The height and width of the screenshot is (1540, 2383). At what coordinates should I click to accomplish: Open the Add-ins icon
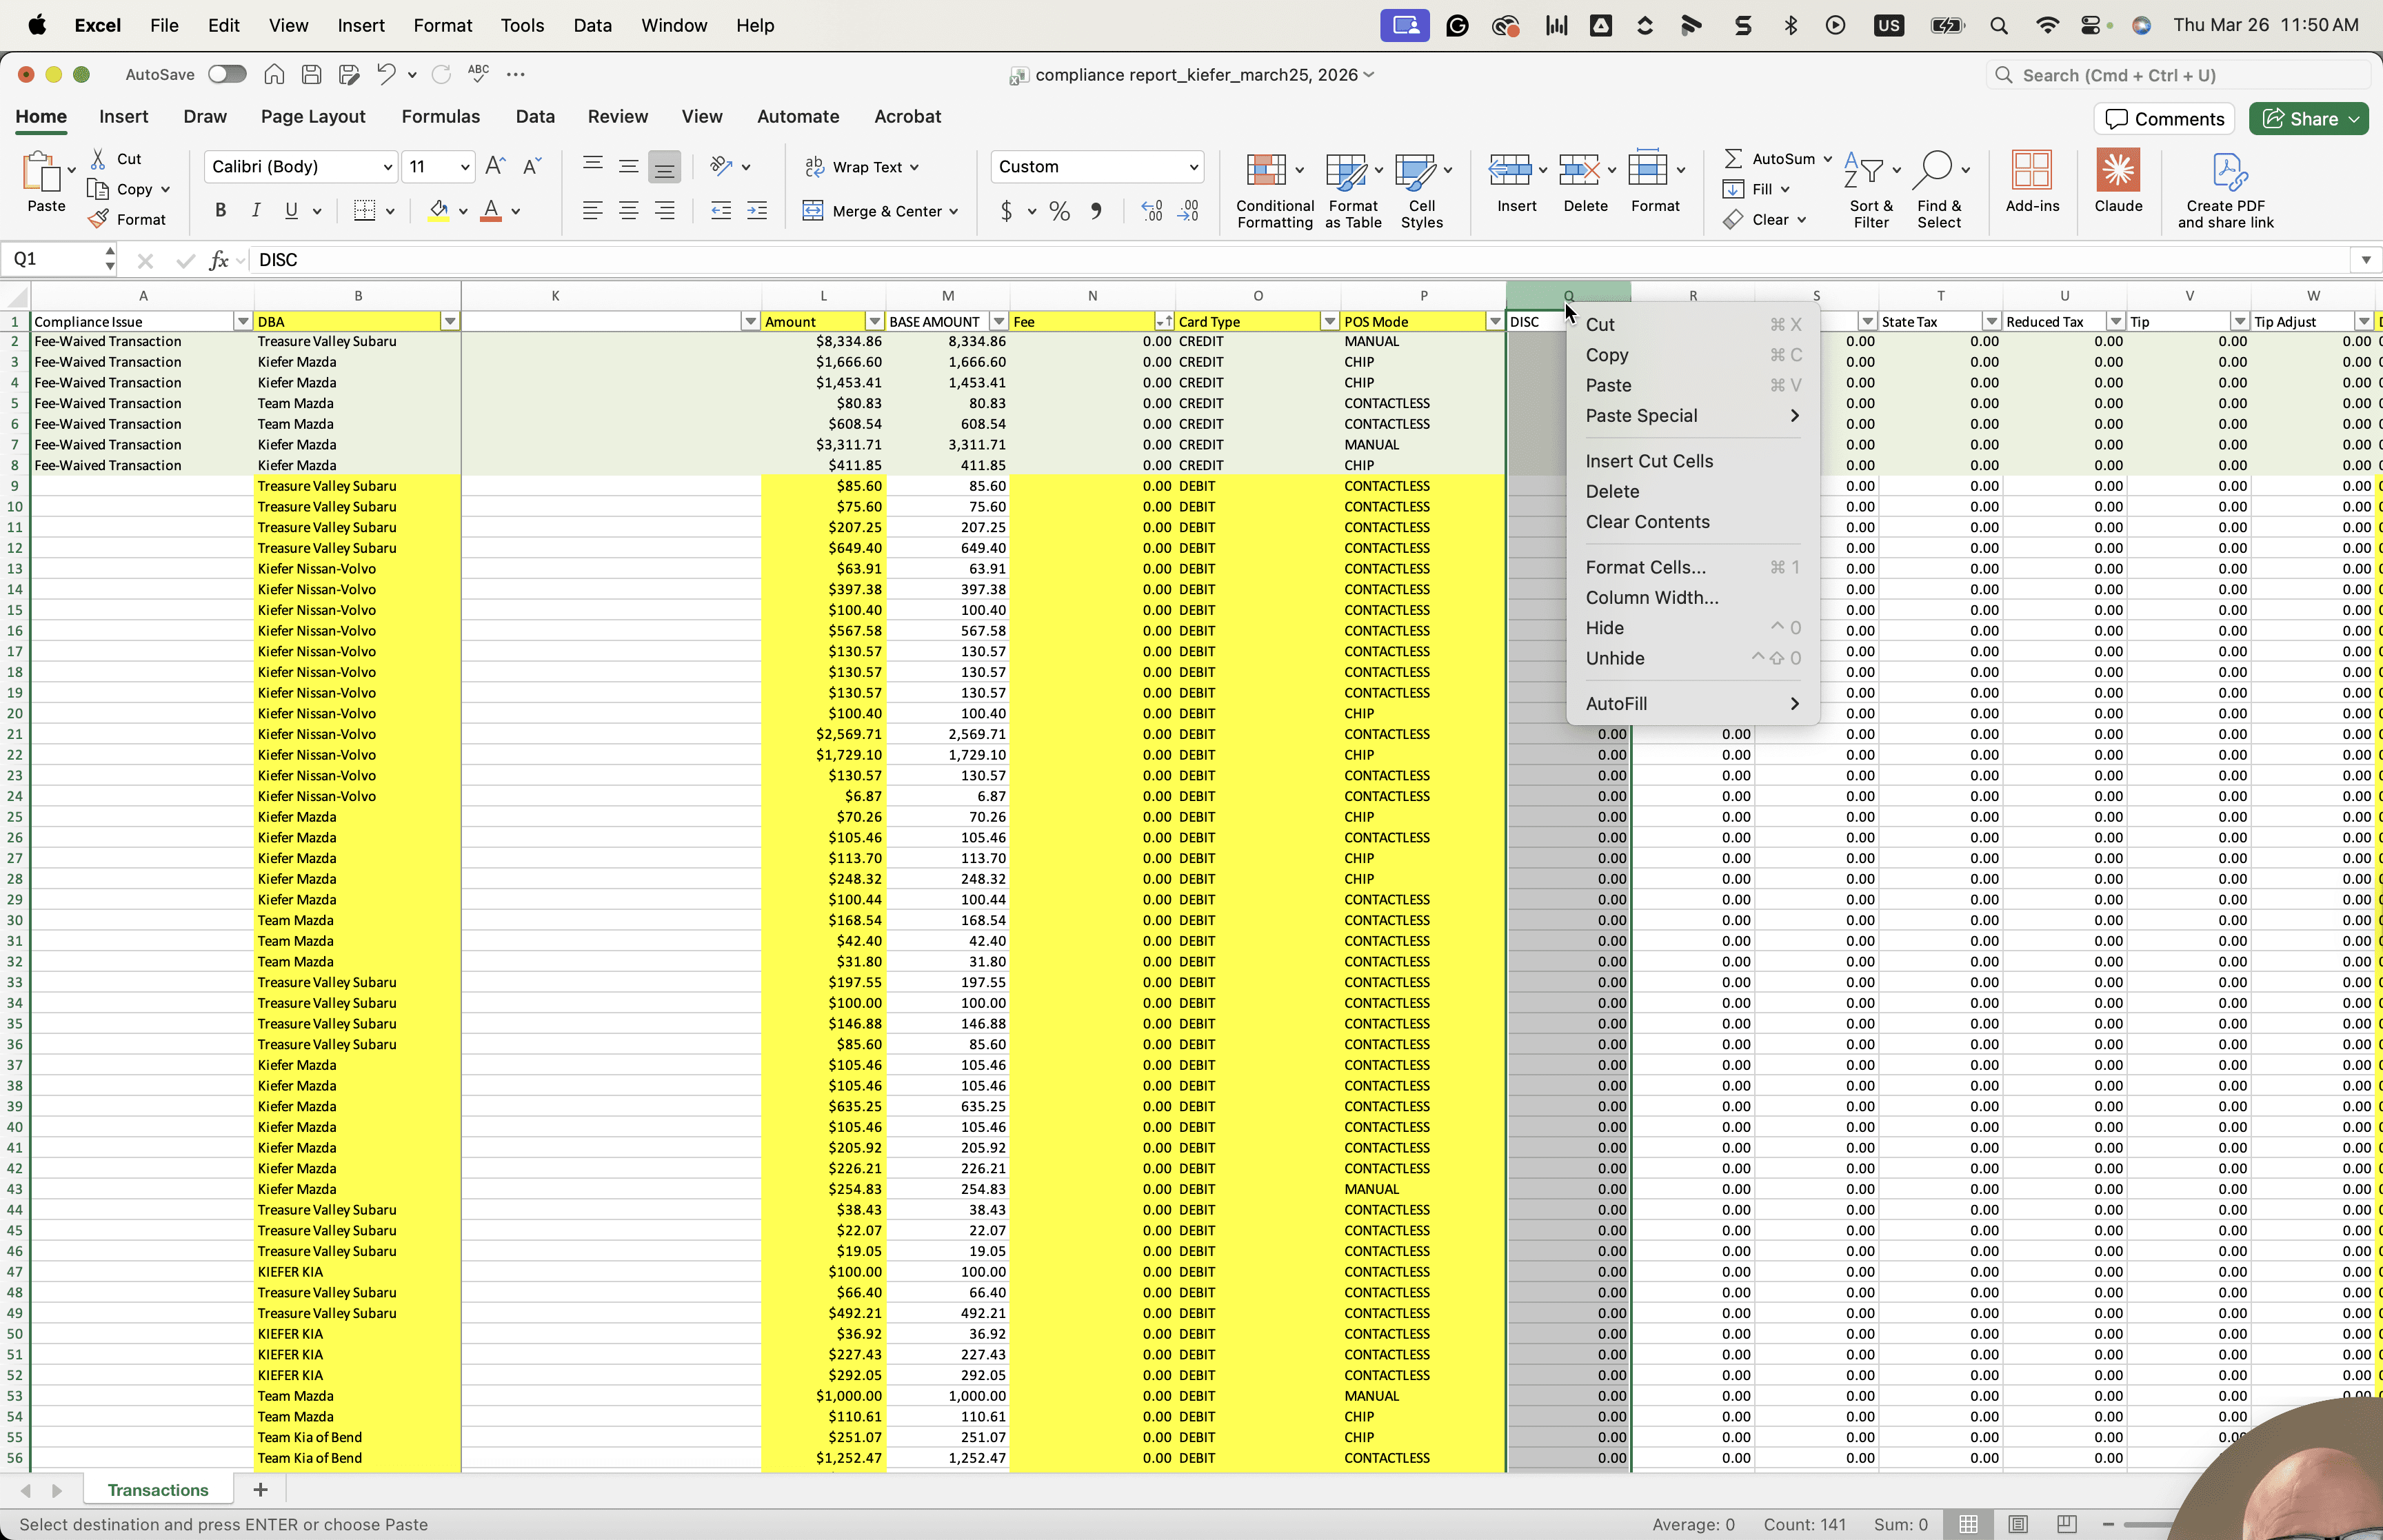2032,181
